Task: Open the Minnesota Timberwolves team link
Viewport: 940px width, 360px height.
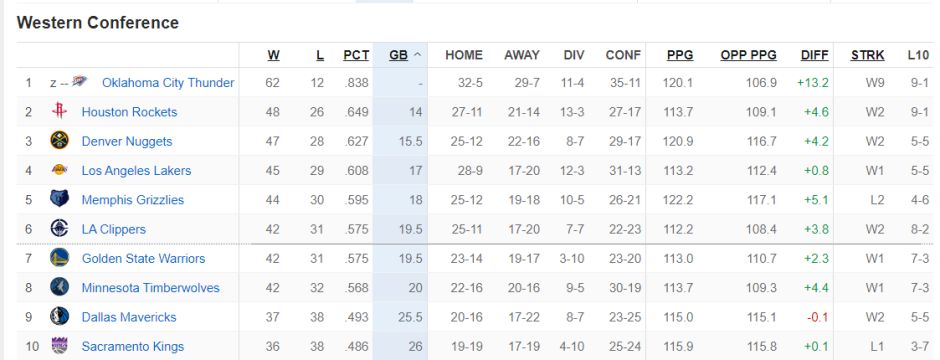Action: [150, 288]
